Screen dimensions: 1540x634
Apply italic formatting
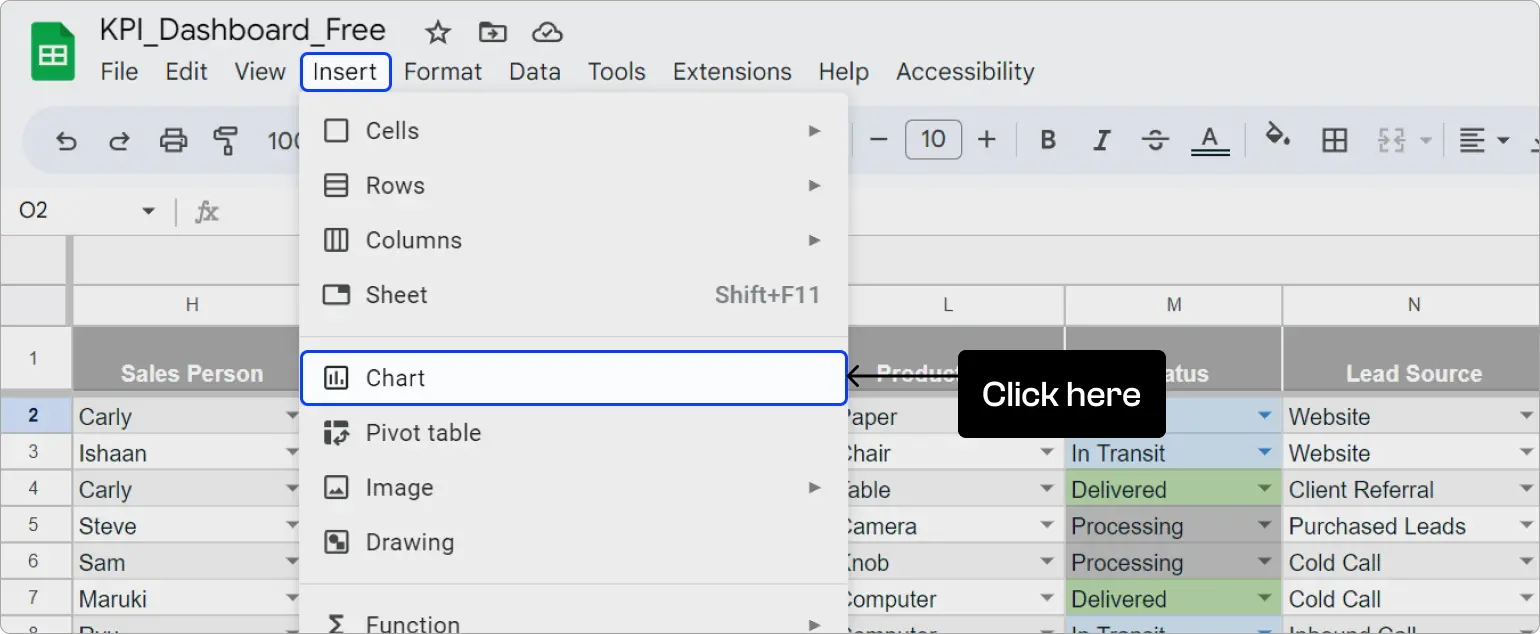click(1101, 140)
